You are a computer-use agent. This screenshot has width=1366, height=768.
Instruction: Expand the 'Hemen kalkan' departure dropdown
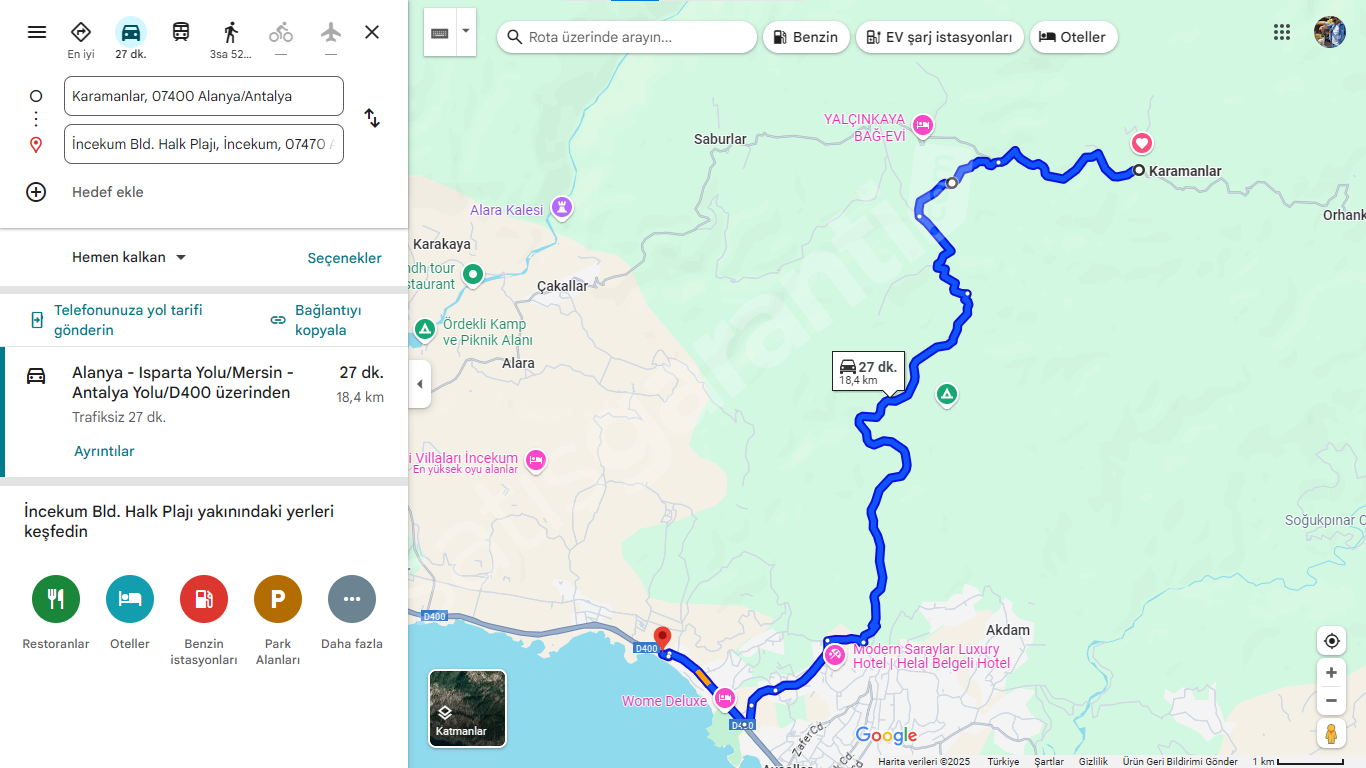[x=129, y=257]
